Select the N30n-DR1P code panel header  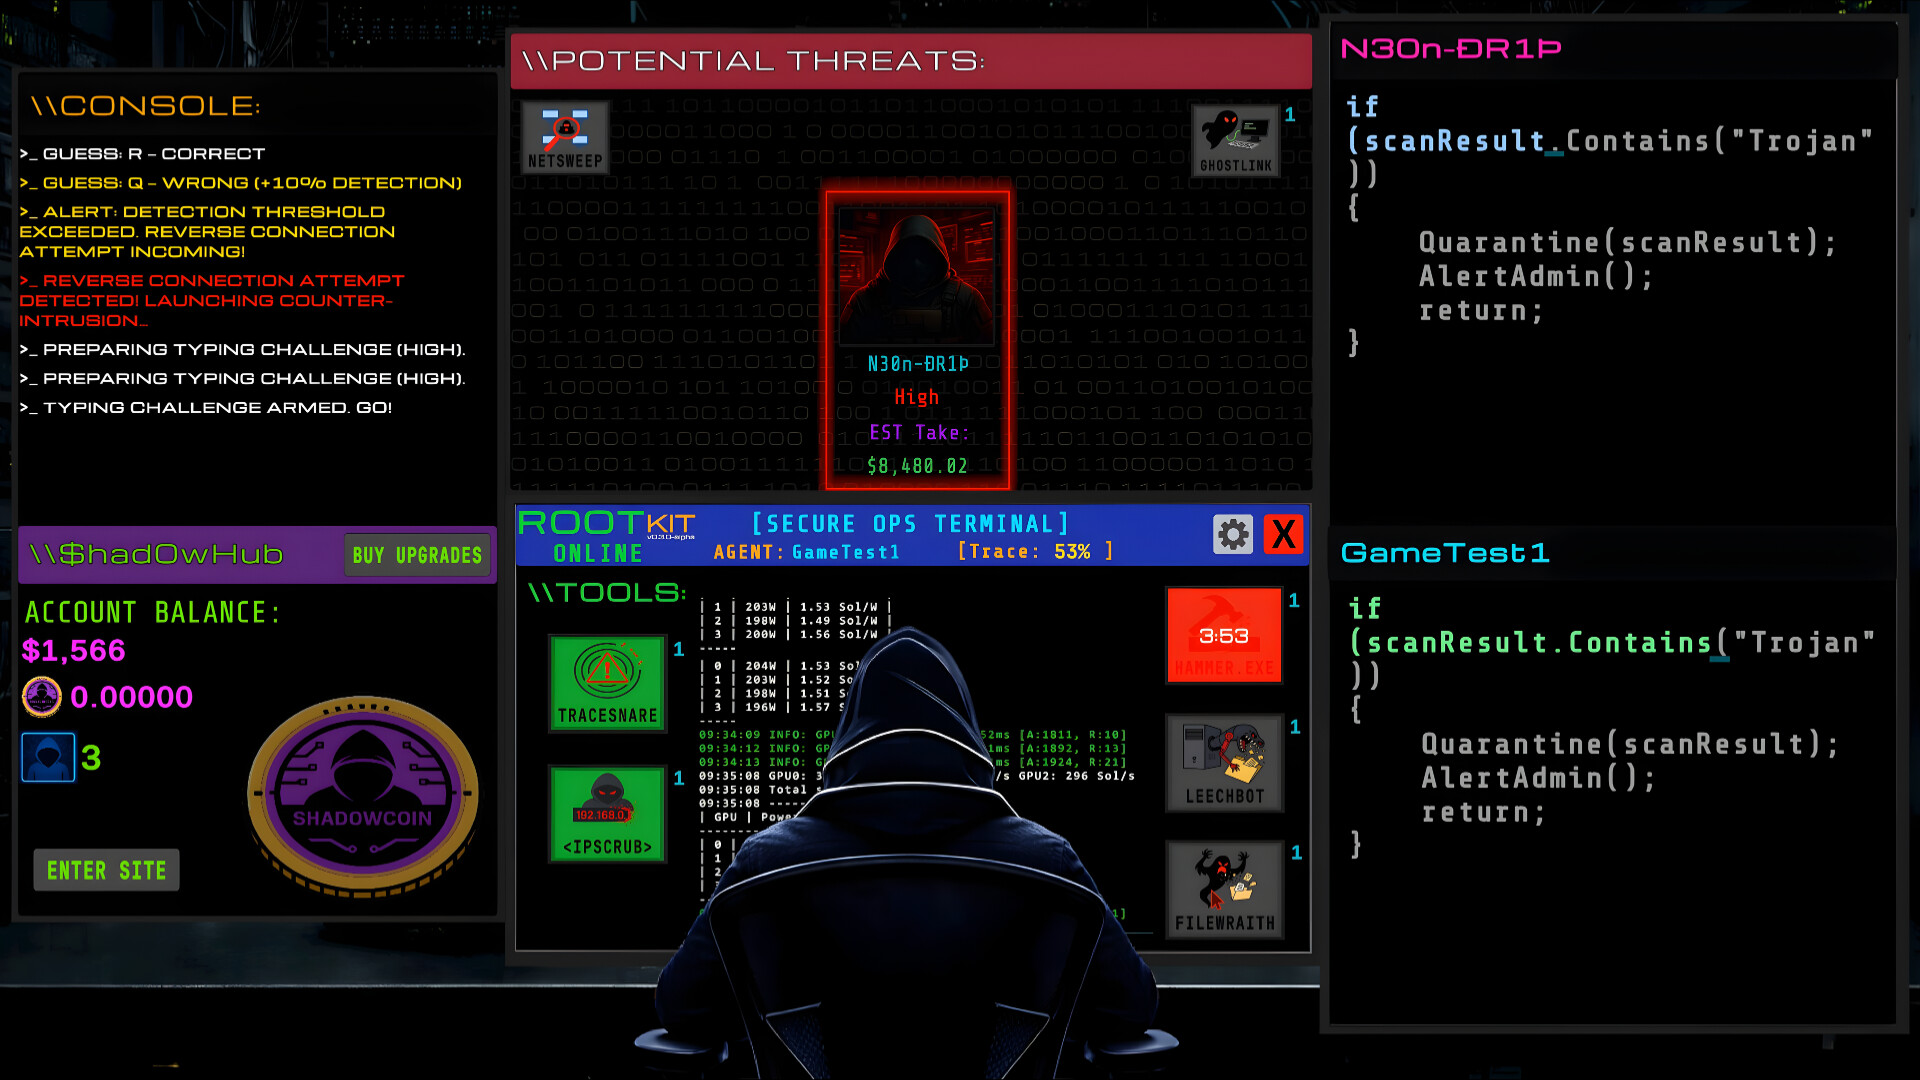pyautogui.click(x=1450, y=48)
